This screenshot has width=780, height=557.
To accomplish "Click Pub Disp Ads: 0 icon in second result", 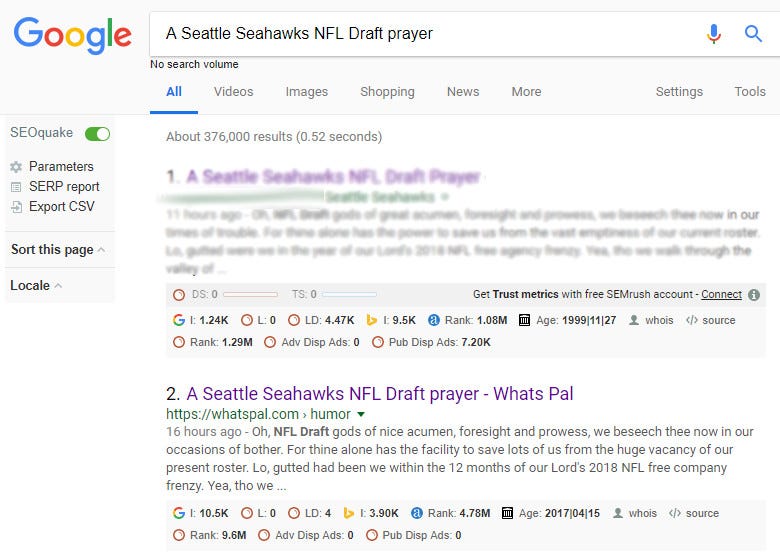I will click(x=372, y=535).
